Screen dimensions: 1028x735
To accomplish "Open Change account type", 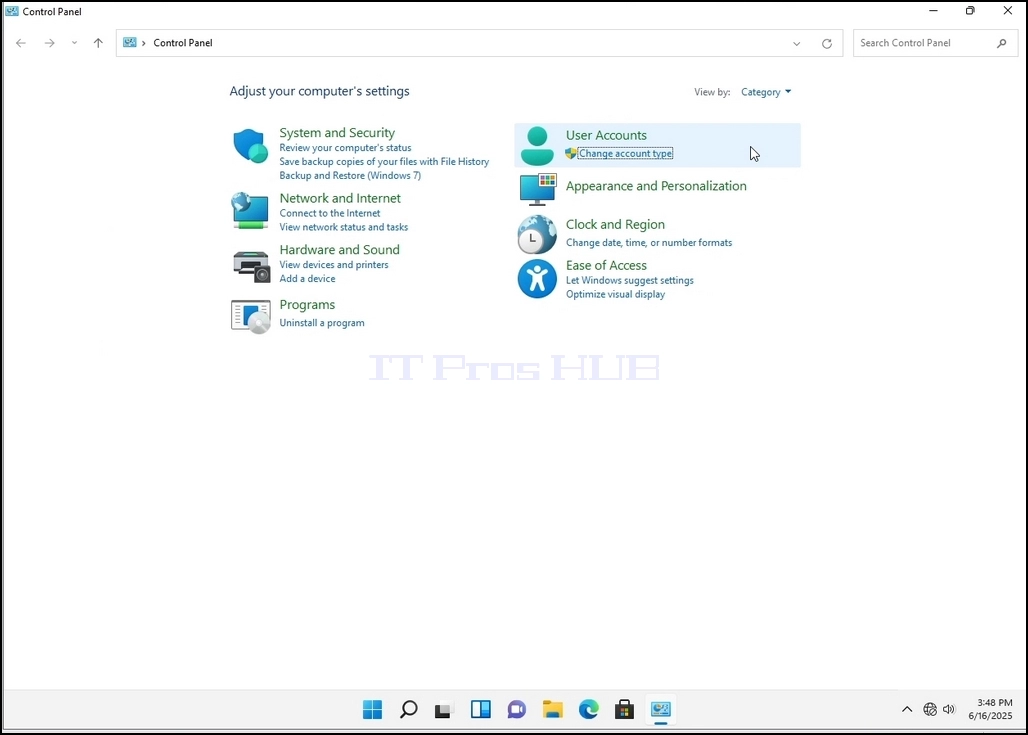I will (625, 153).
